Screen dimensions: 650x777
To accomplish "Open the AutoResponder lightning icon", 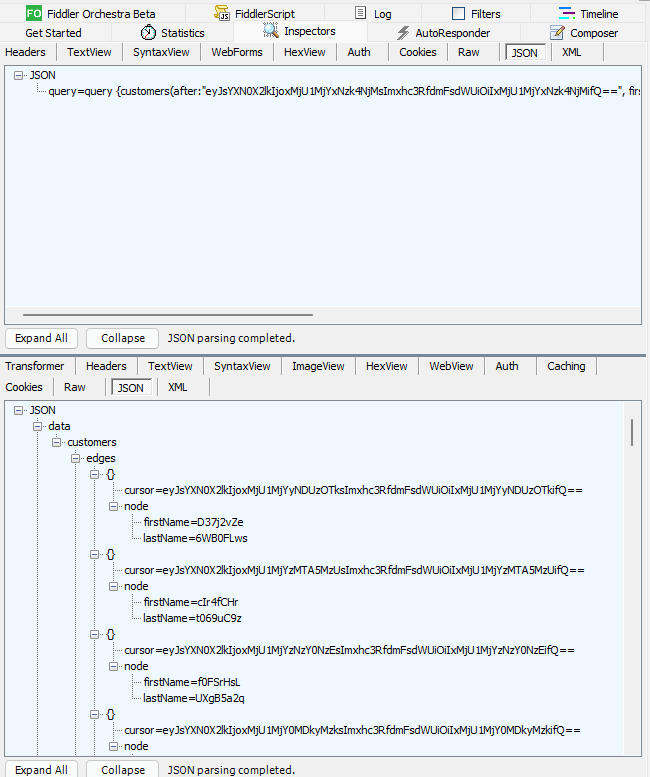I will (403, 33).
